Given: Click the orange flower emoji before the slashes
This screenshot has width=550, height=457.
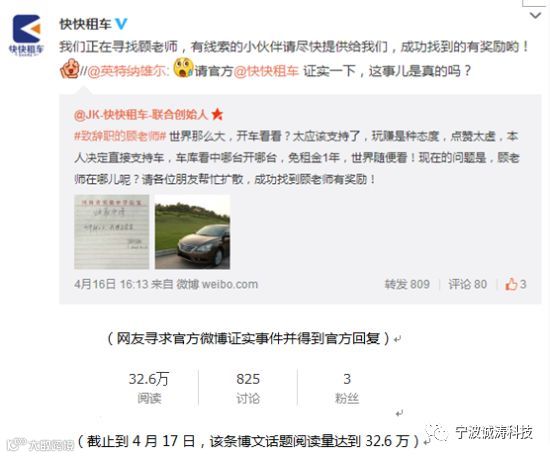Looking at the screenshot, I should pos(69,69).
